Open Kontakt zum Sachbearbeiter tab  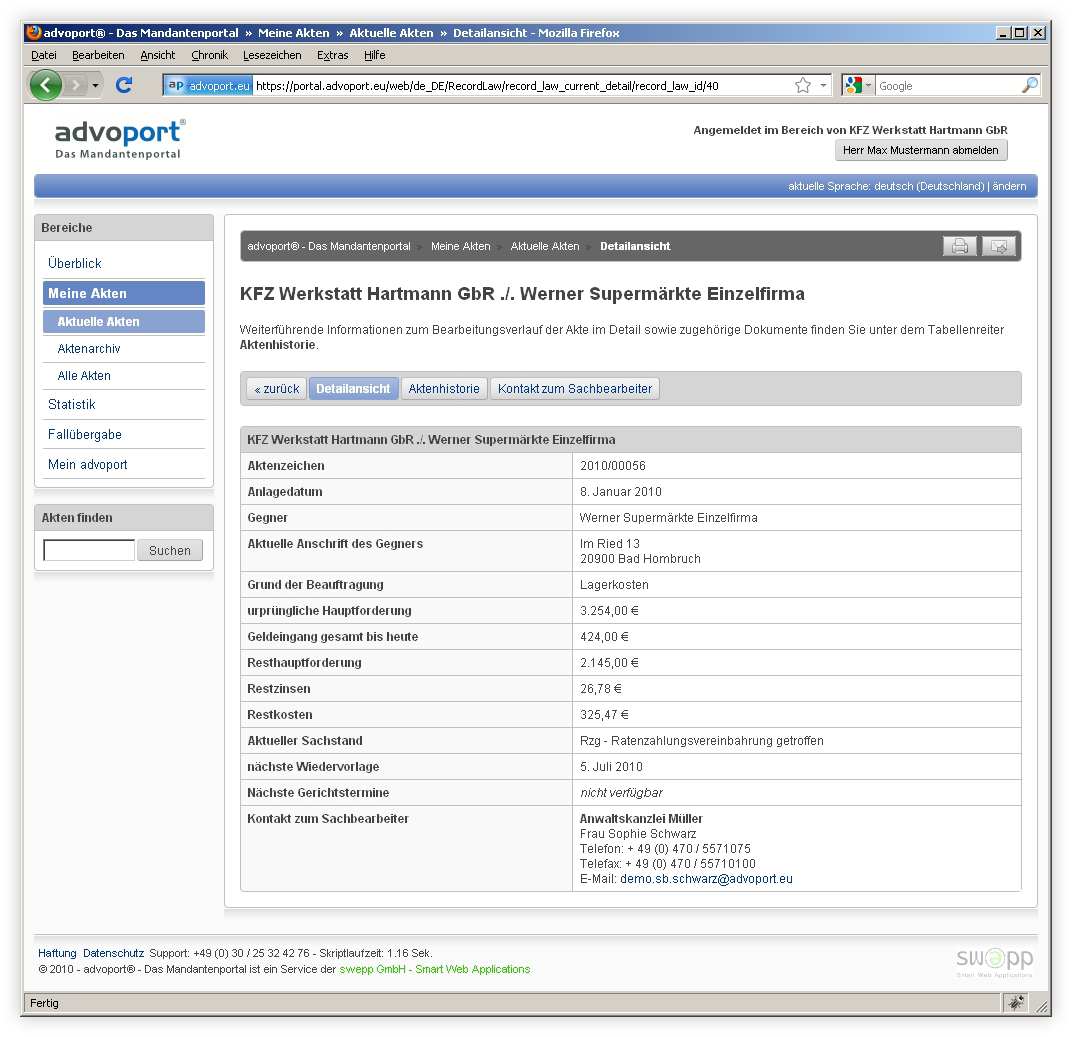tap(575, 388)
